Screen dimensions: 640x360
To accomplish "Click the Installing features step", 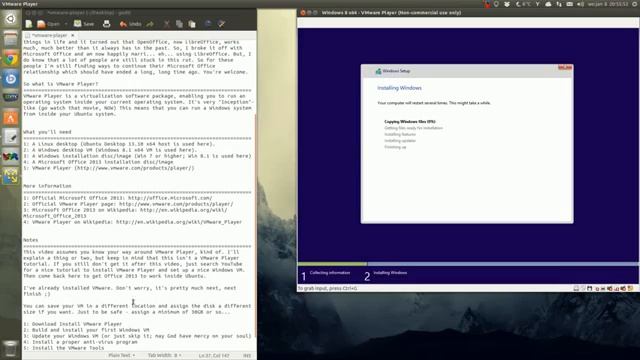I will pyautogui.click(x=400, y=134).
